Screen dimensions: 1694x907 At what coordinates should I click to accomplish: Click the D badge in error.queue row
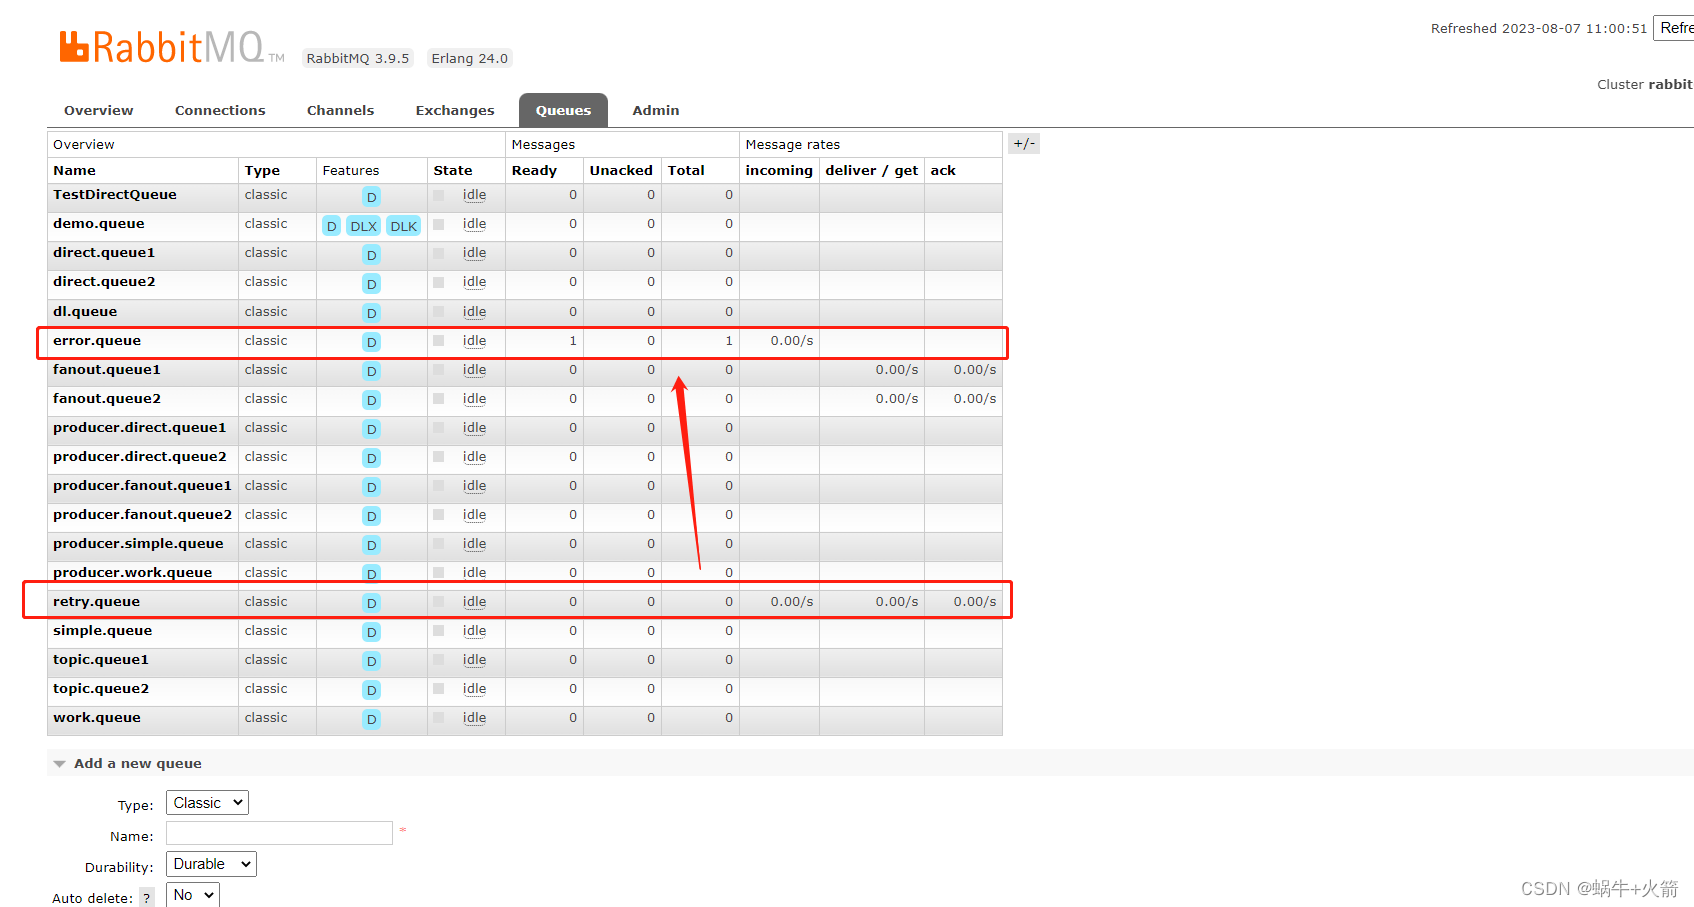371,342
